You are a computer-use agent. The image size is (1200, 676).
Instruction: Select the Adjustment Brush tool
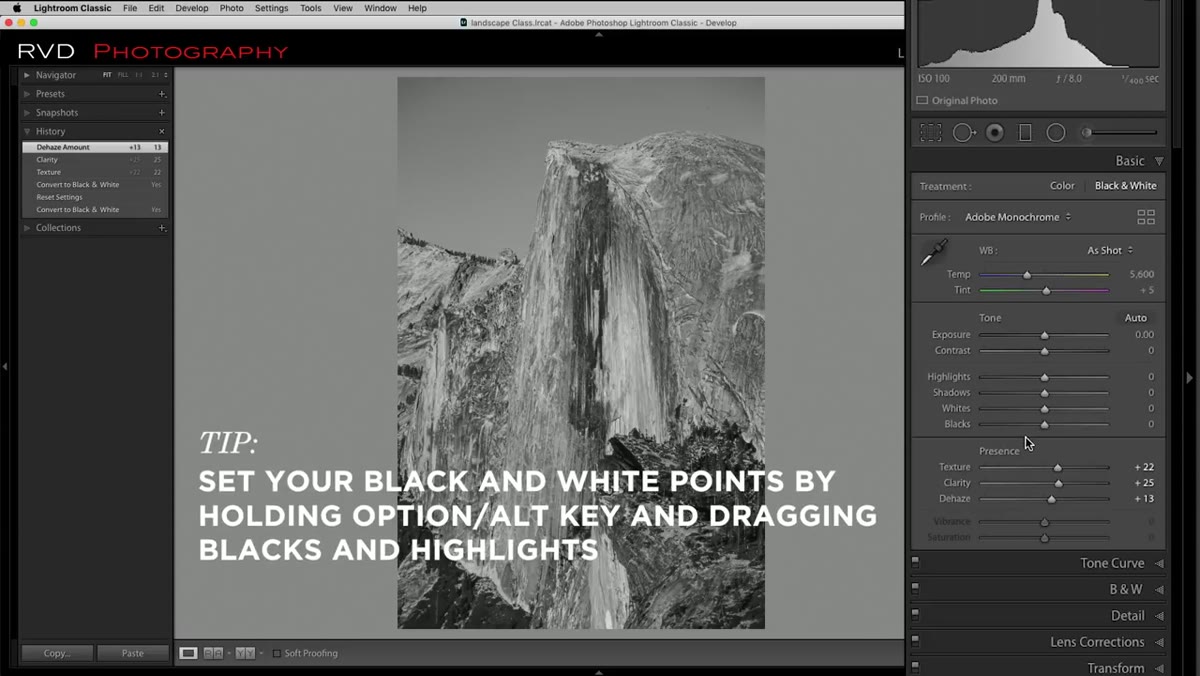tap(1120, 133)
